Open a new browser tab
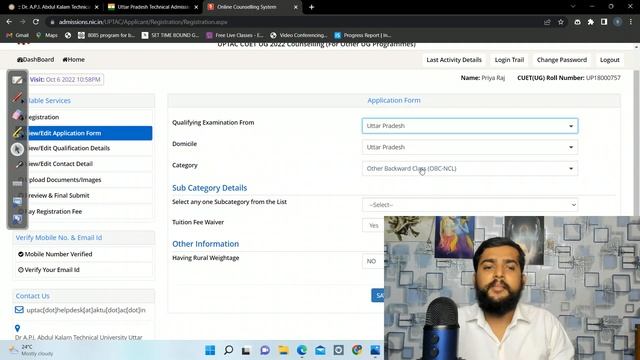 tap(311, 7)
